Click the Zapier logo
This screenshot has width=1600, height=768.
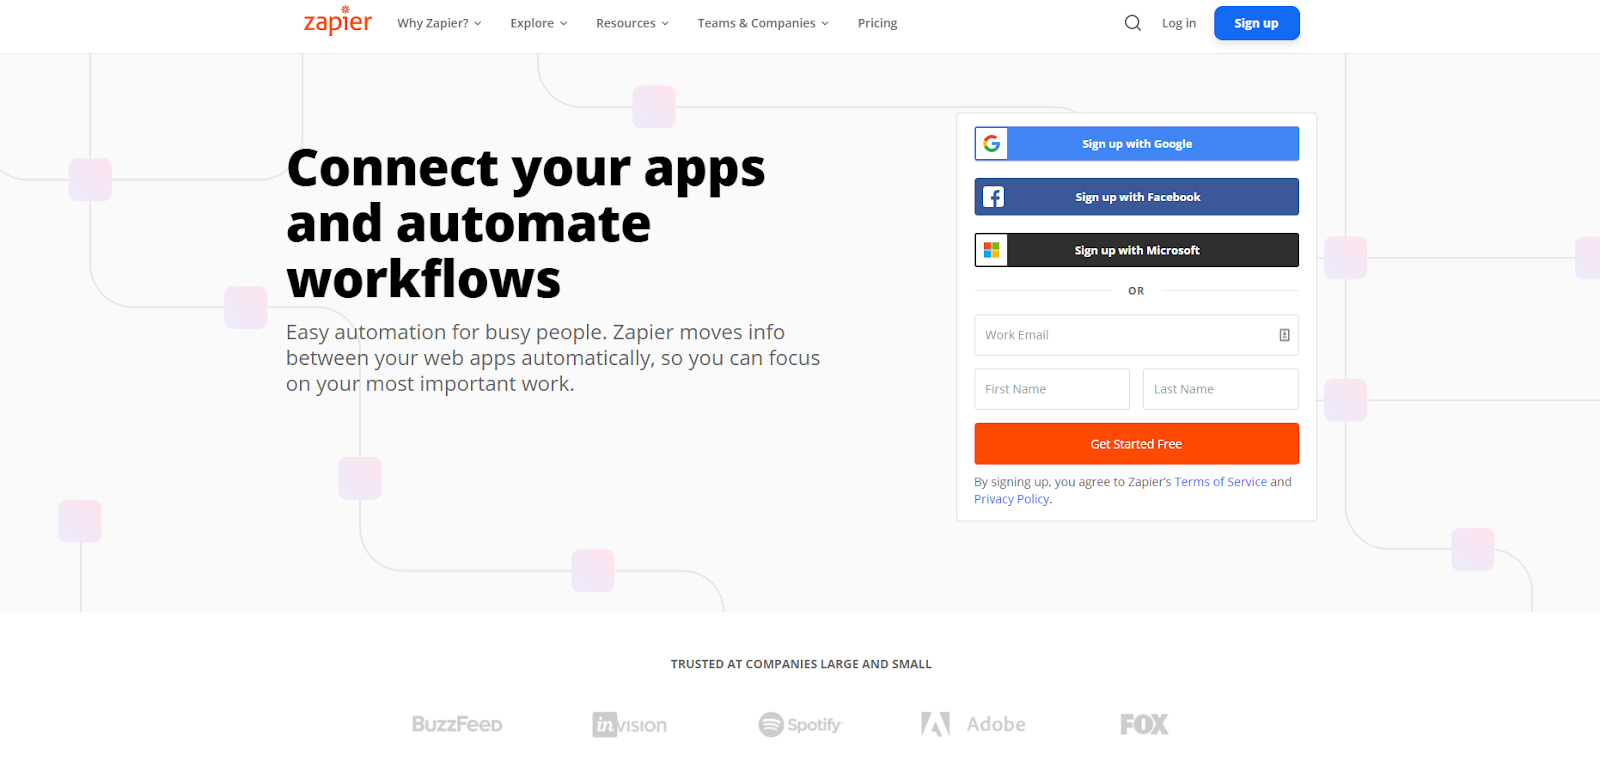pos(338,21)
